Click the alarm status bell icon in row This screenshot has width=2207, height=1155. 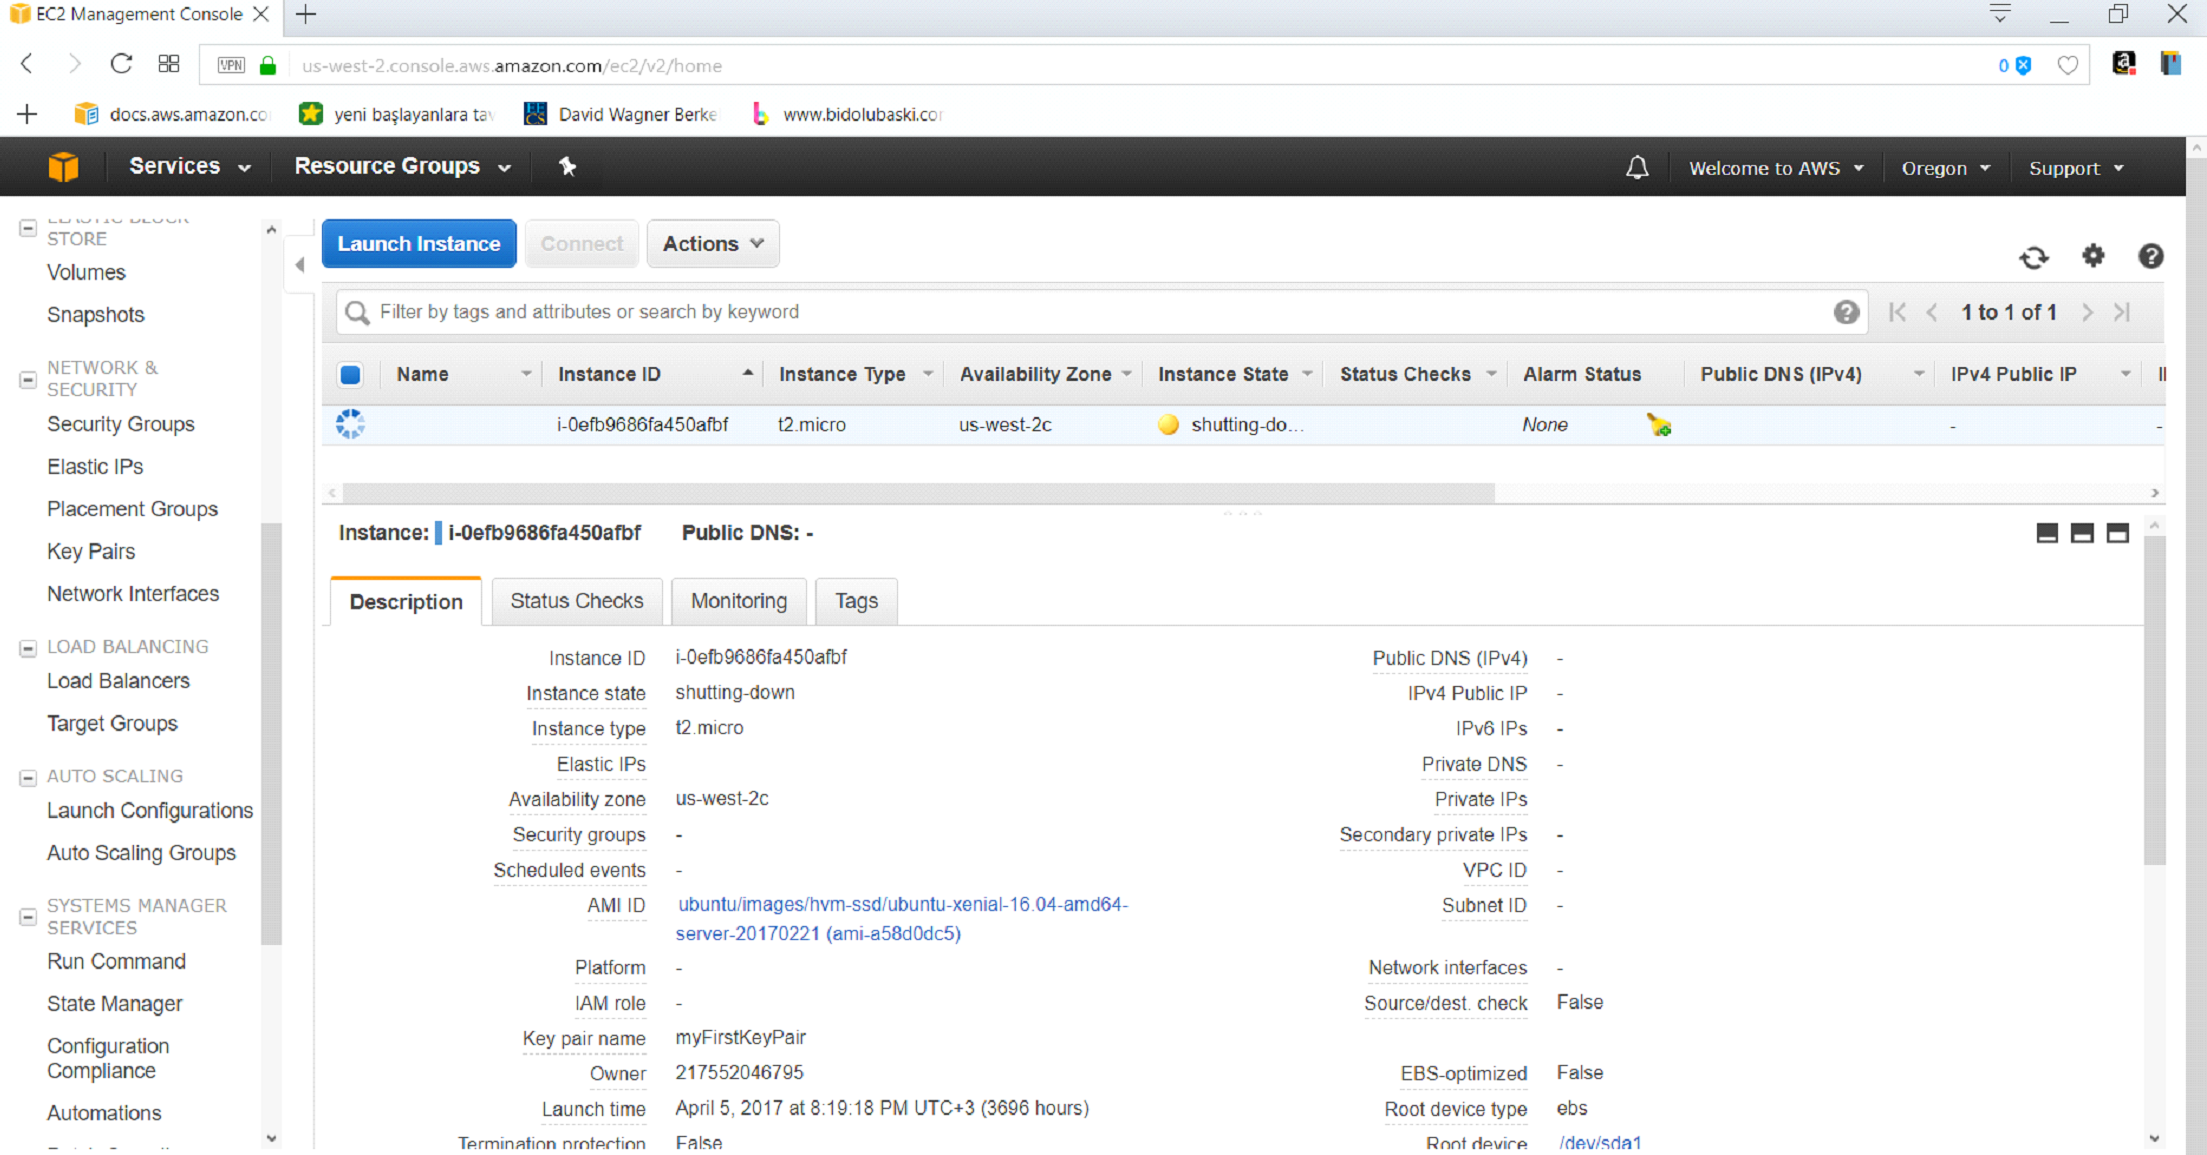click(x=1659, y=425)
